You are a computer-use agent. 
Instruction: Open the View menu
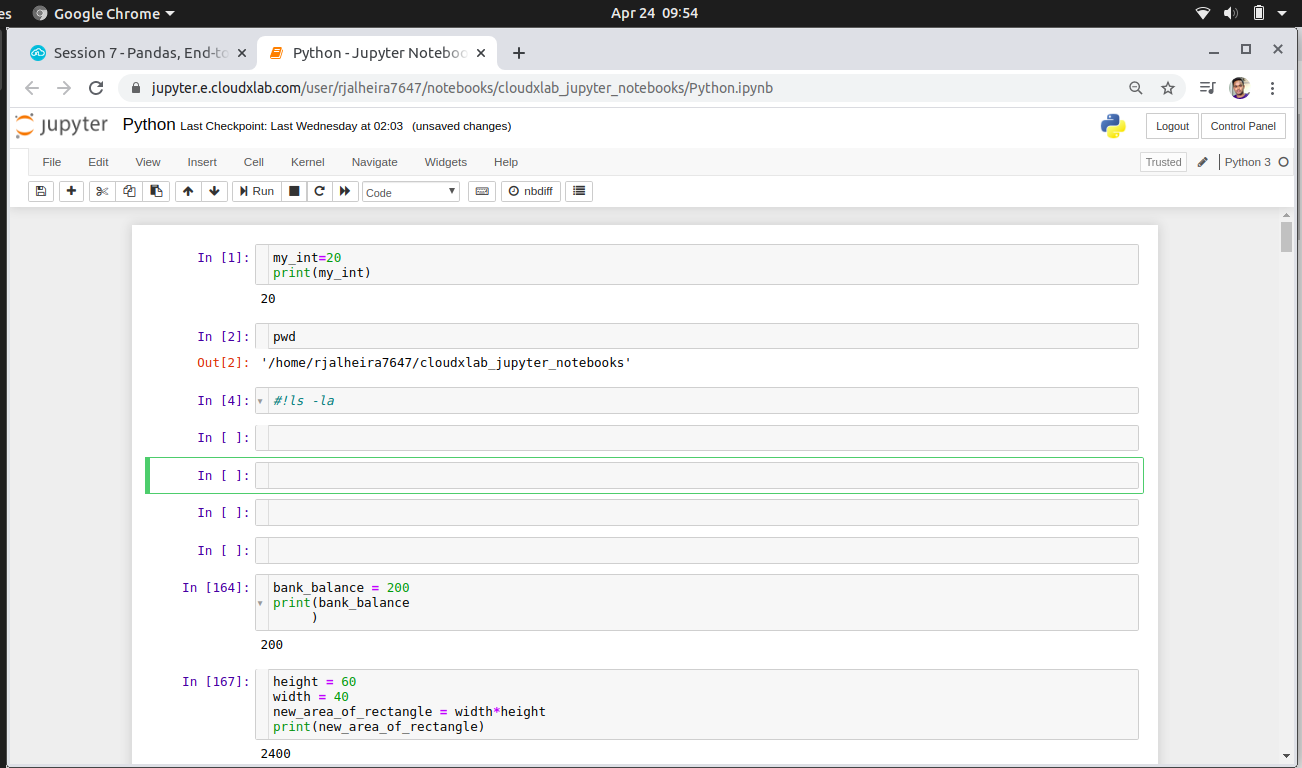coord(148,162)
